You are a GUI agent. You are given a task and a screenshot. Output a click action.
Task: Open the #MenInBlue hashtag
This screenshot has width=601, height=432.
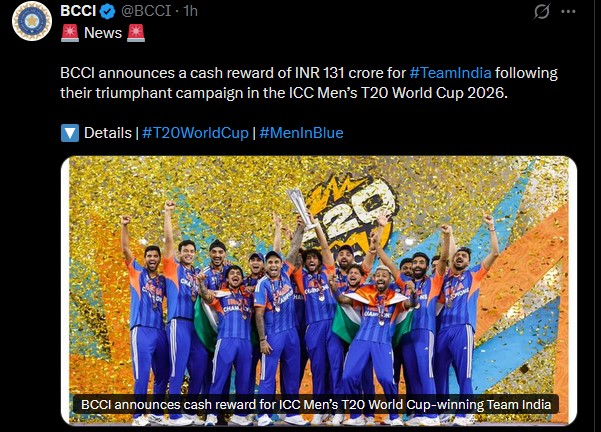point(301,132)
